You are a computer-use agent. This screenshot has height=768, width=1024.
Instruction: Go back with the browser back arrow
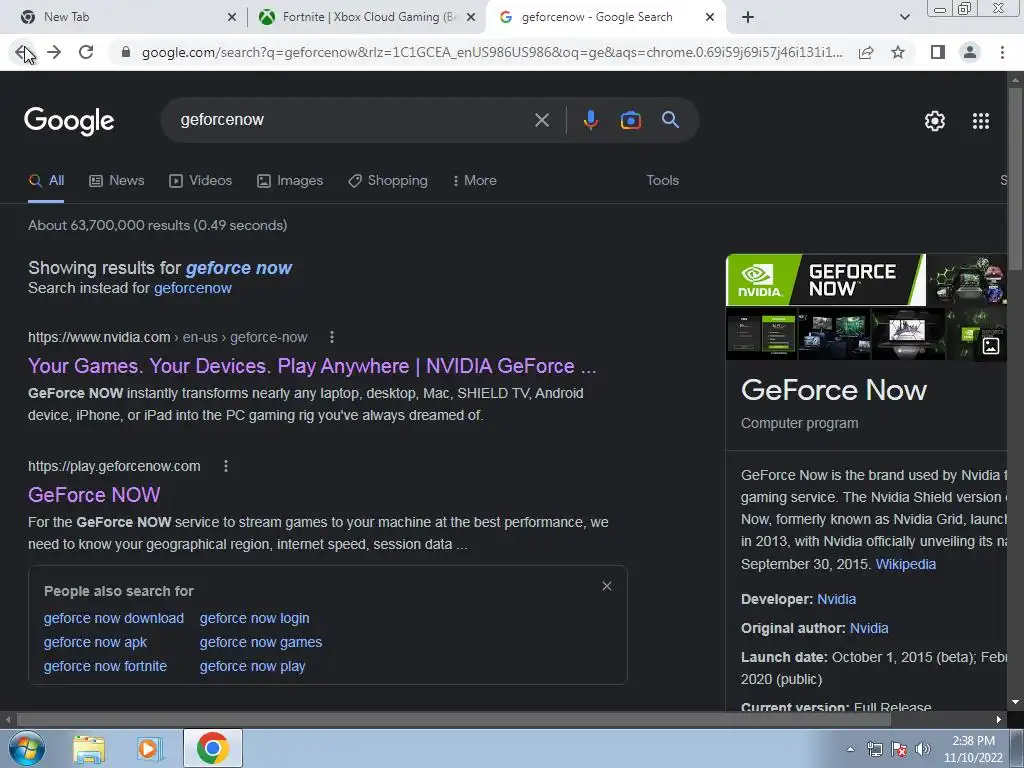click(23, 52)
